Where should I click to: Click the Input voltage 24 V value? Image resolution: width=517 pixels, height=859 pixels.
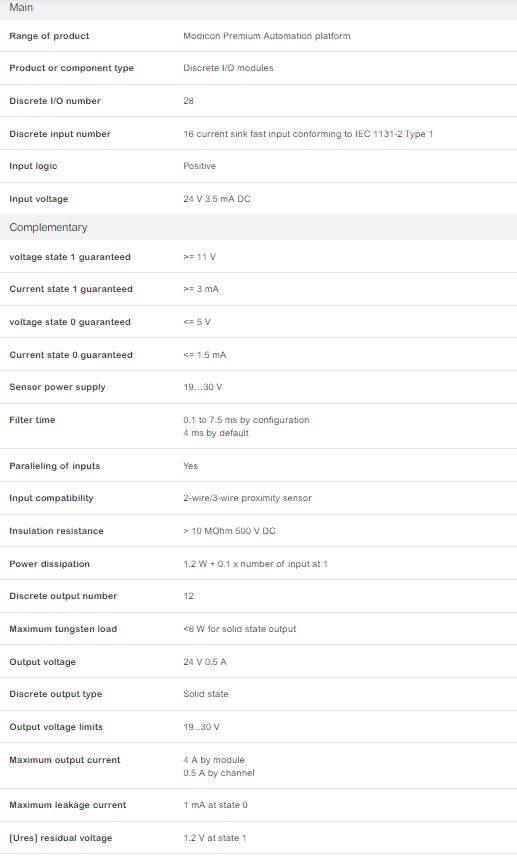coord(217,199)
